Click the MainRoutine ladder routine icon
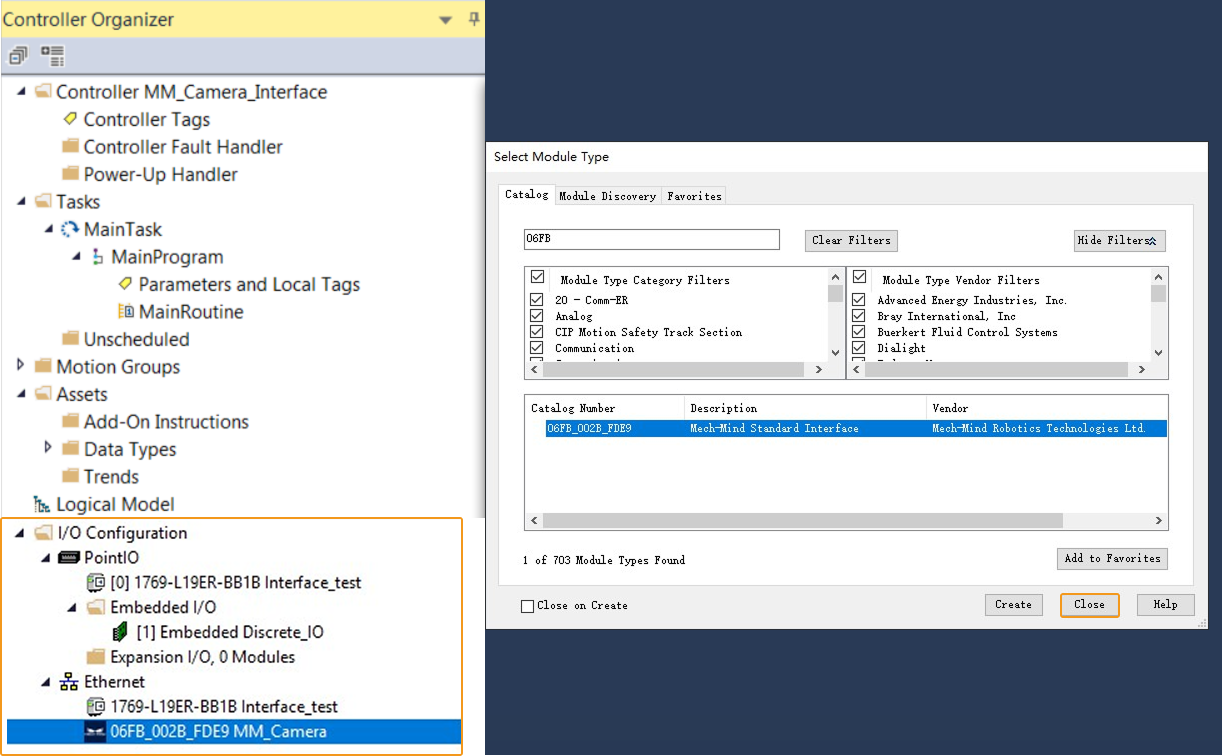1222x756 pixels. (x=126, y=311)
